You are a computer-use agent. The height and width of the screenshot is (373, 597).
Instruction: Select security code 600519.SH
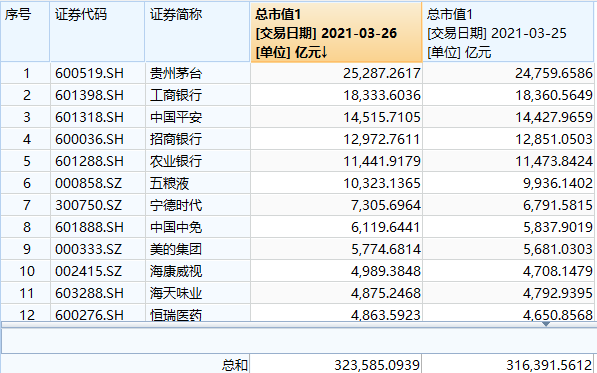[x=89, y=73]
